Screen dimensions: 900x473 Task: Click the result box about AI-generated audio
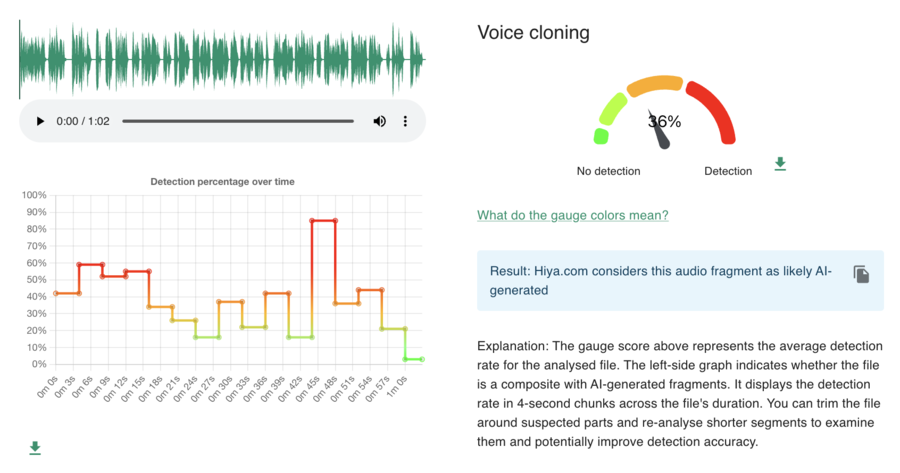pos(660,281)
